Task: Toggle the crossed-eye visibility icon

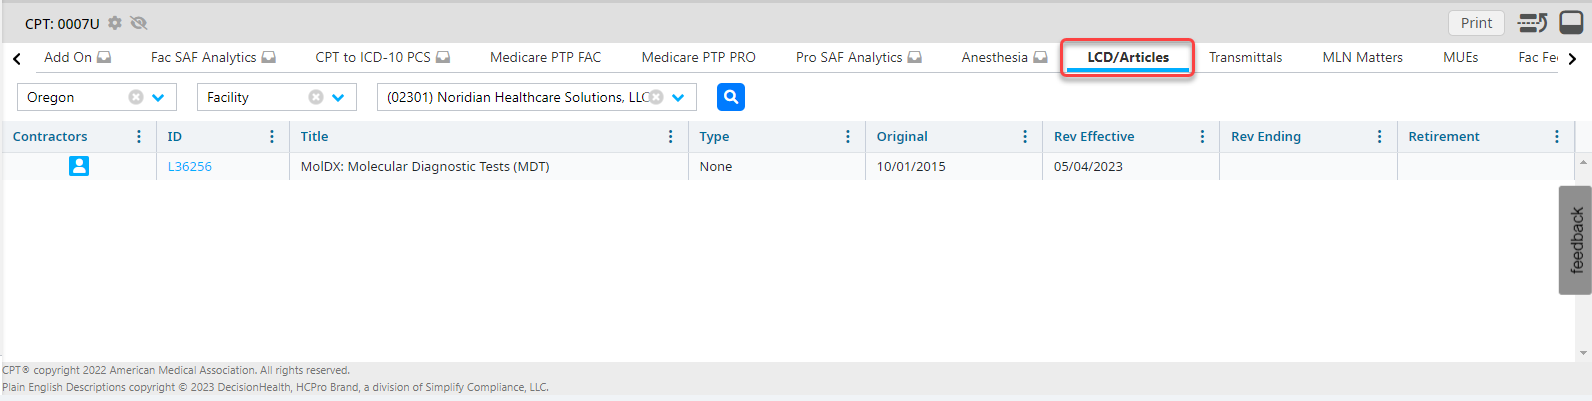Action: coord(139,23)
